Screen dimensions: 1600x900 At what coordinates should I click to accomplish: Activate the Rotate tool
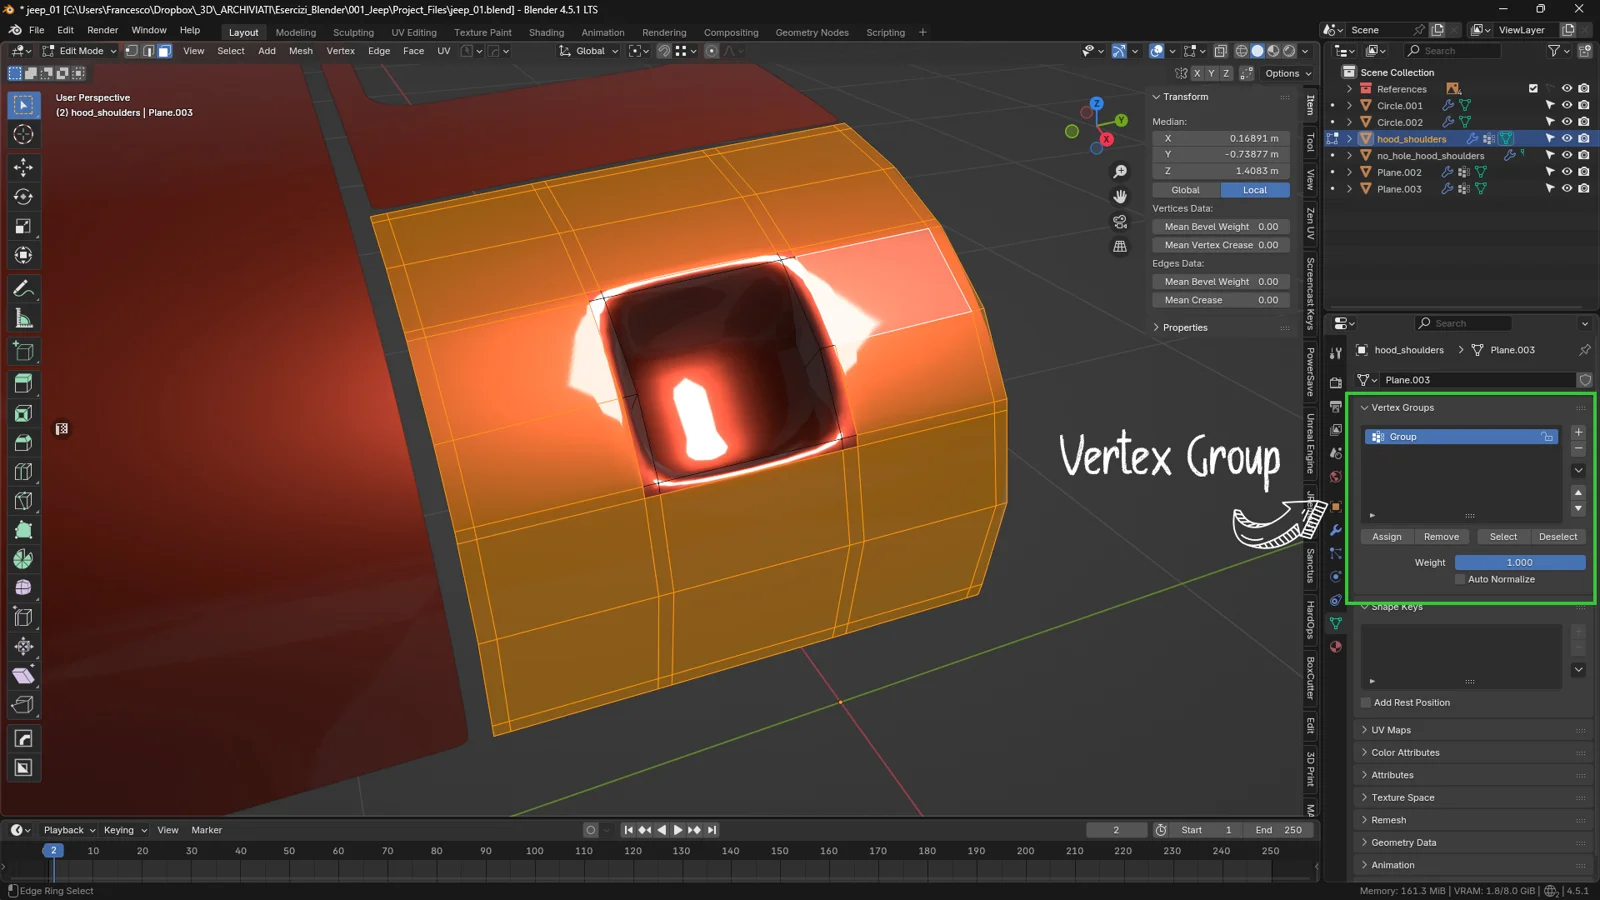pyautogui.click(x=23, y=197)
